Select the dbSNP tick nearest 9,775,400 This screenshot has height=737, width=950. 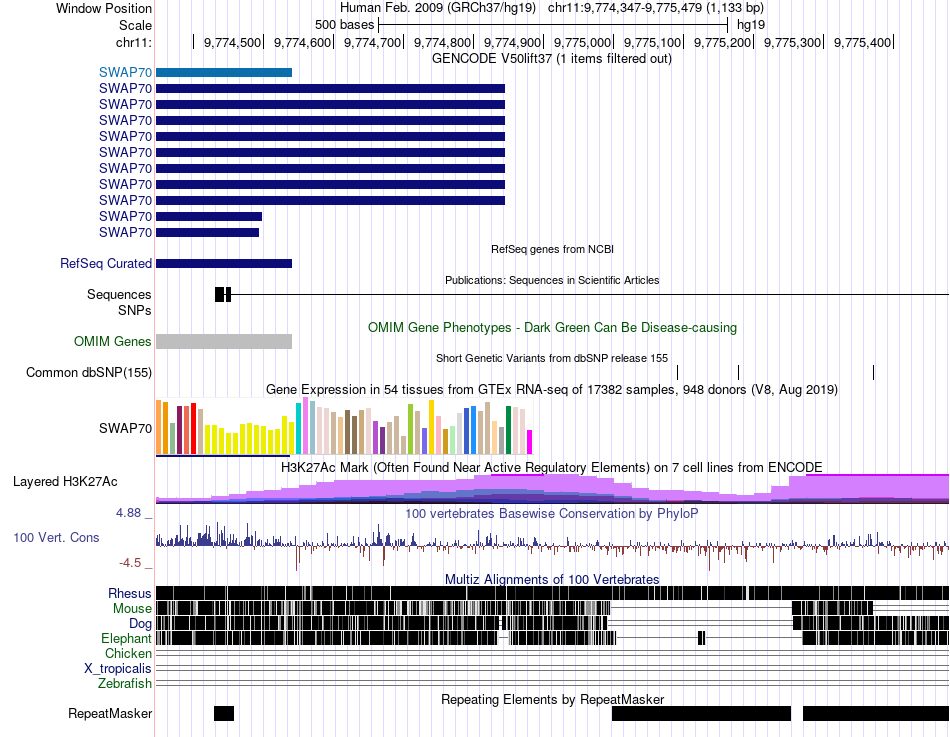pyautogui.click(x=873, y=372)
